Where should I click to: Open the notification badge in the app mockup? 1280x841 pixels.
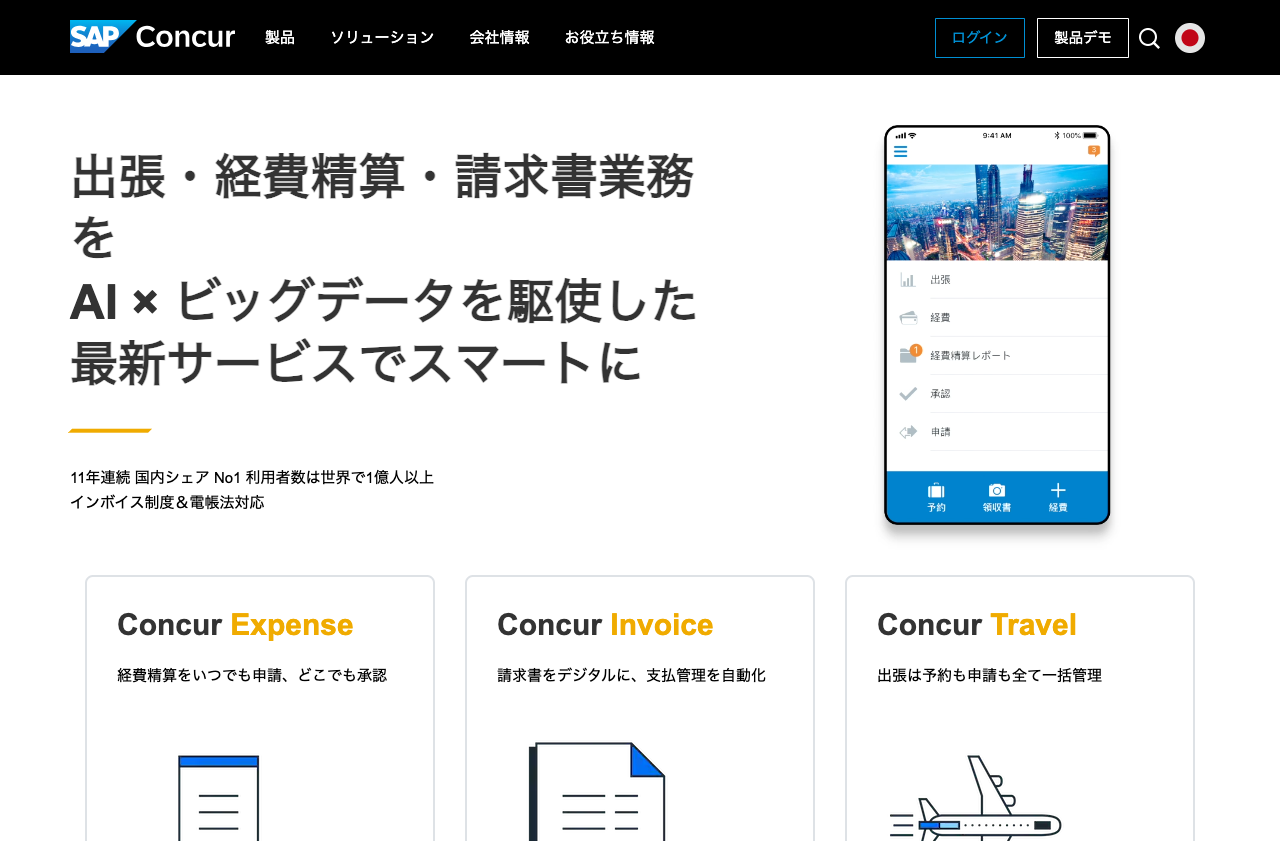1093,148
